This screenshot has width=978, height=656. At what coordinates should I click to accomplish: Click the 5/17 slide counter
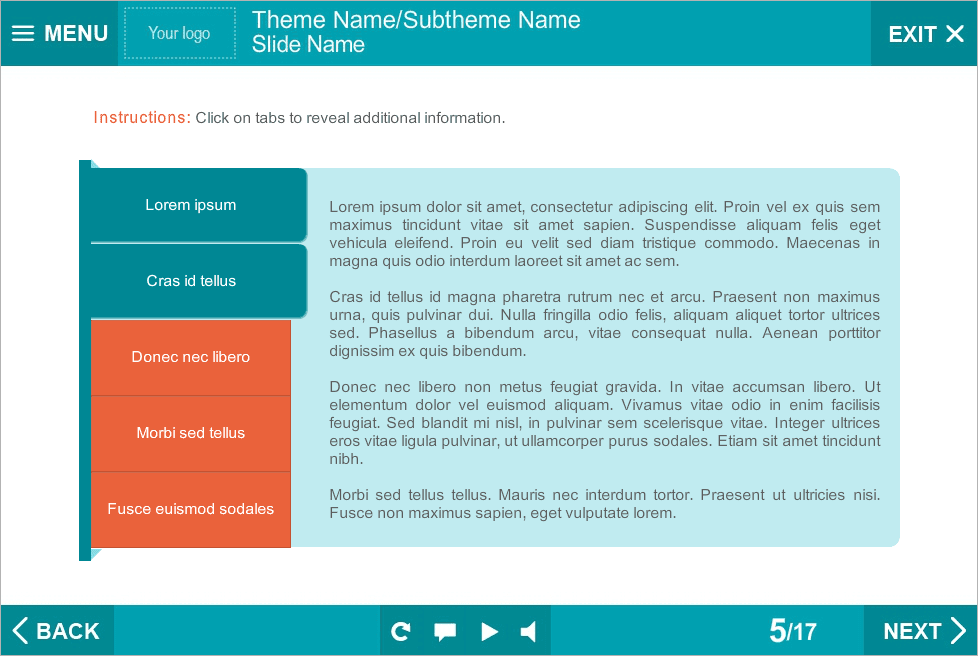(x=792, y=631)
